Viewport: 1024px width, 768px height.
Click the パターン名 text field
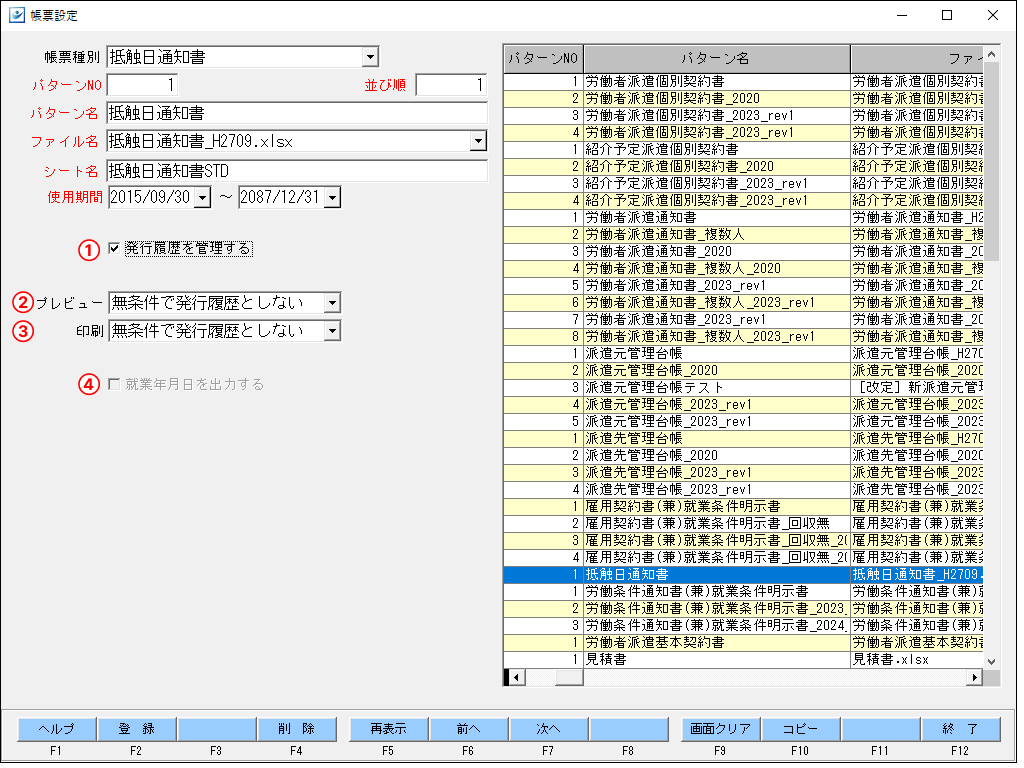296,113
